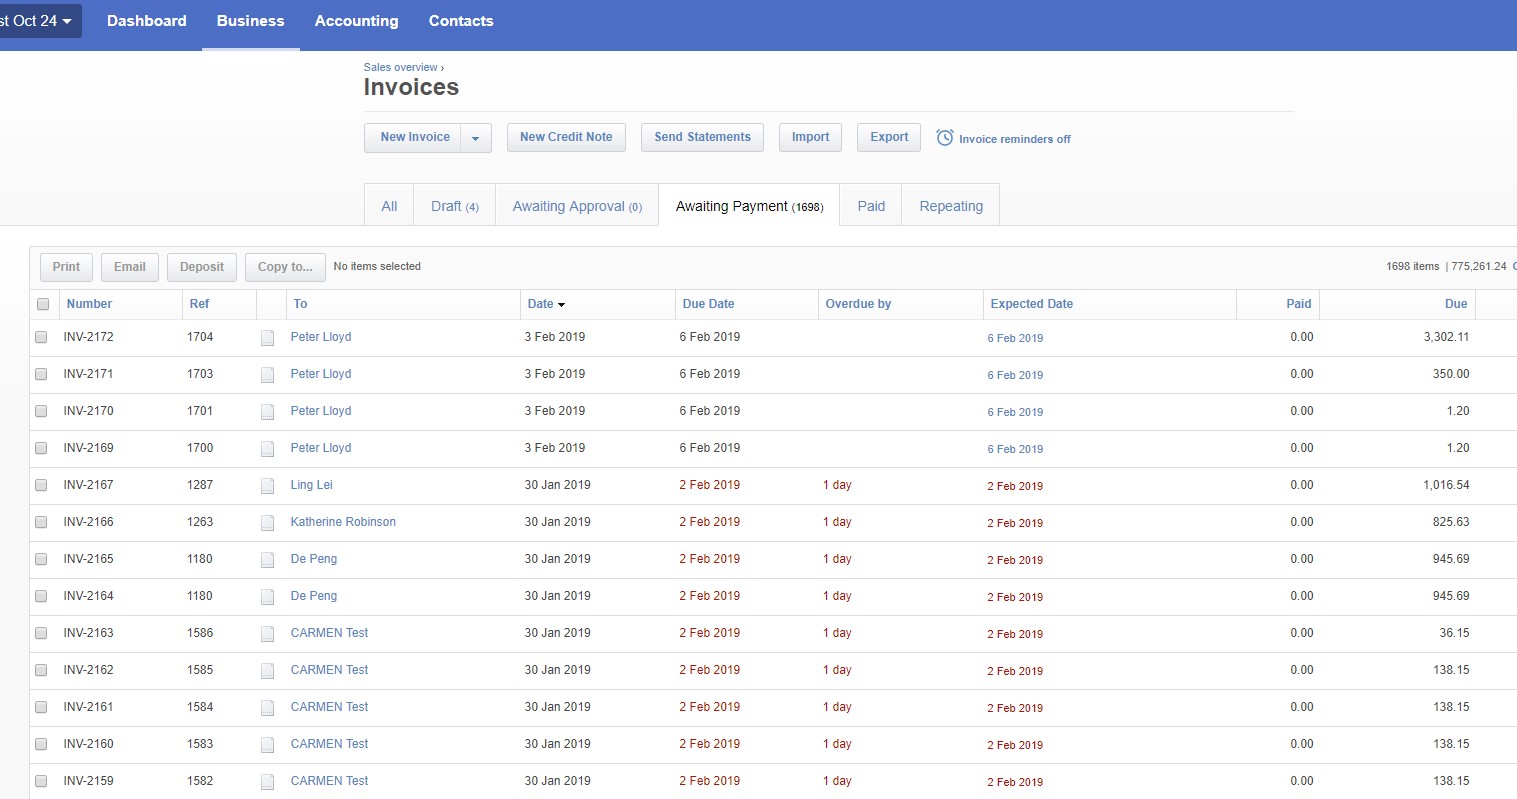Open the Contacts menu
Image resolution: width=1517 pixels, height=799 pixels.
(x=461, y=21)
